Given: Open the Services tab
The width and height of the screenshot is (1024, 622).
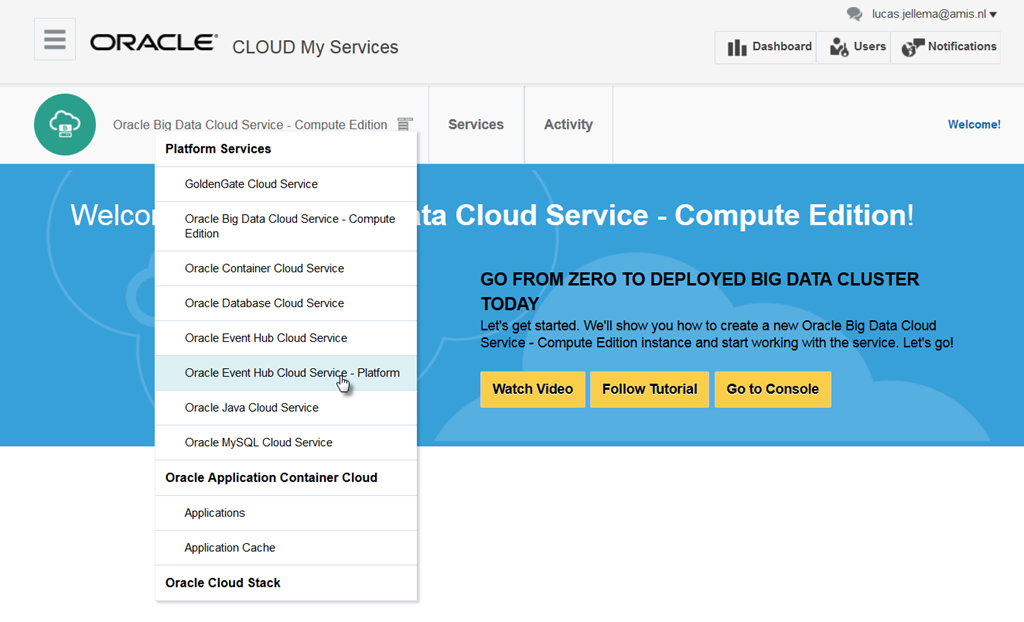Looking at the screenshot, I should (476, 125).
